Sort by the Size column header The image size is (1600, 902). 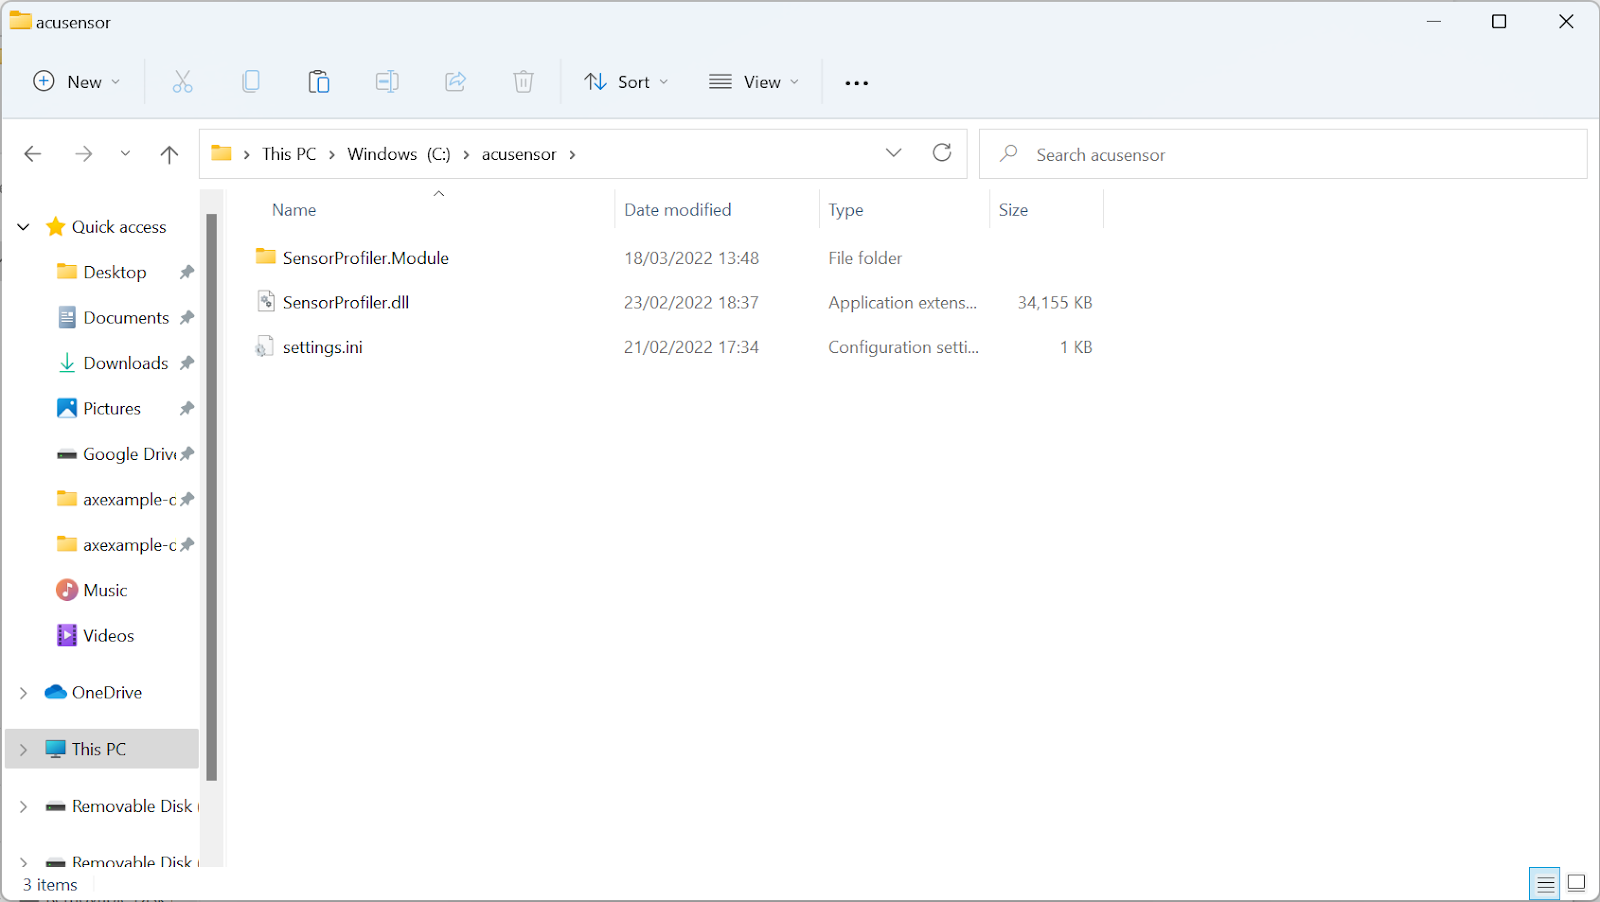coord(1013,210)
